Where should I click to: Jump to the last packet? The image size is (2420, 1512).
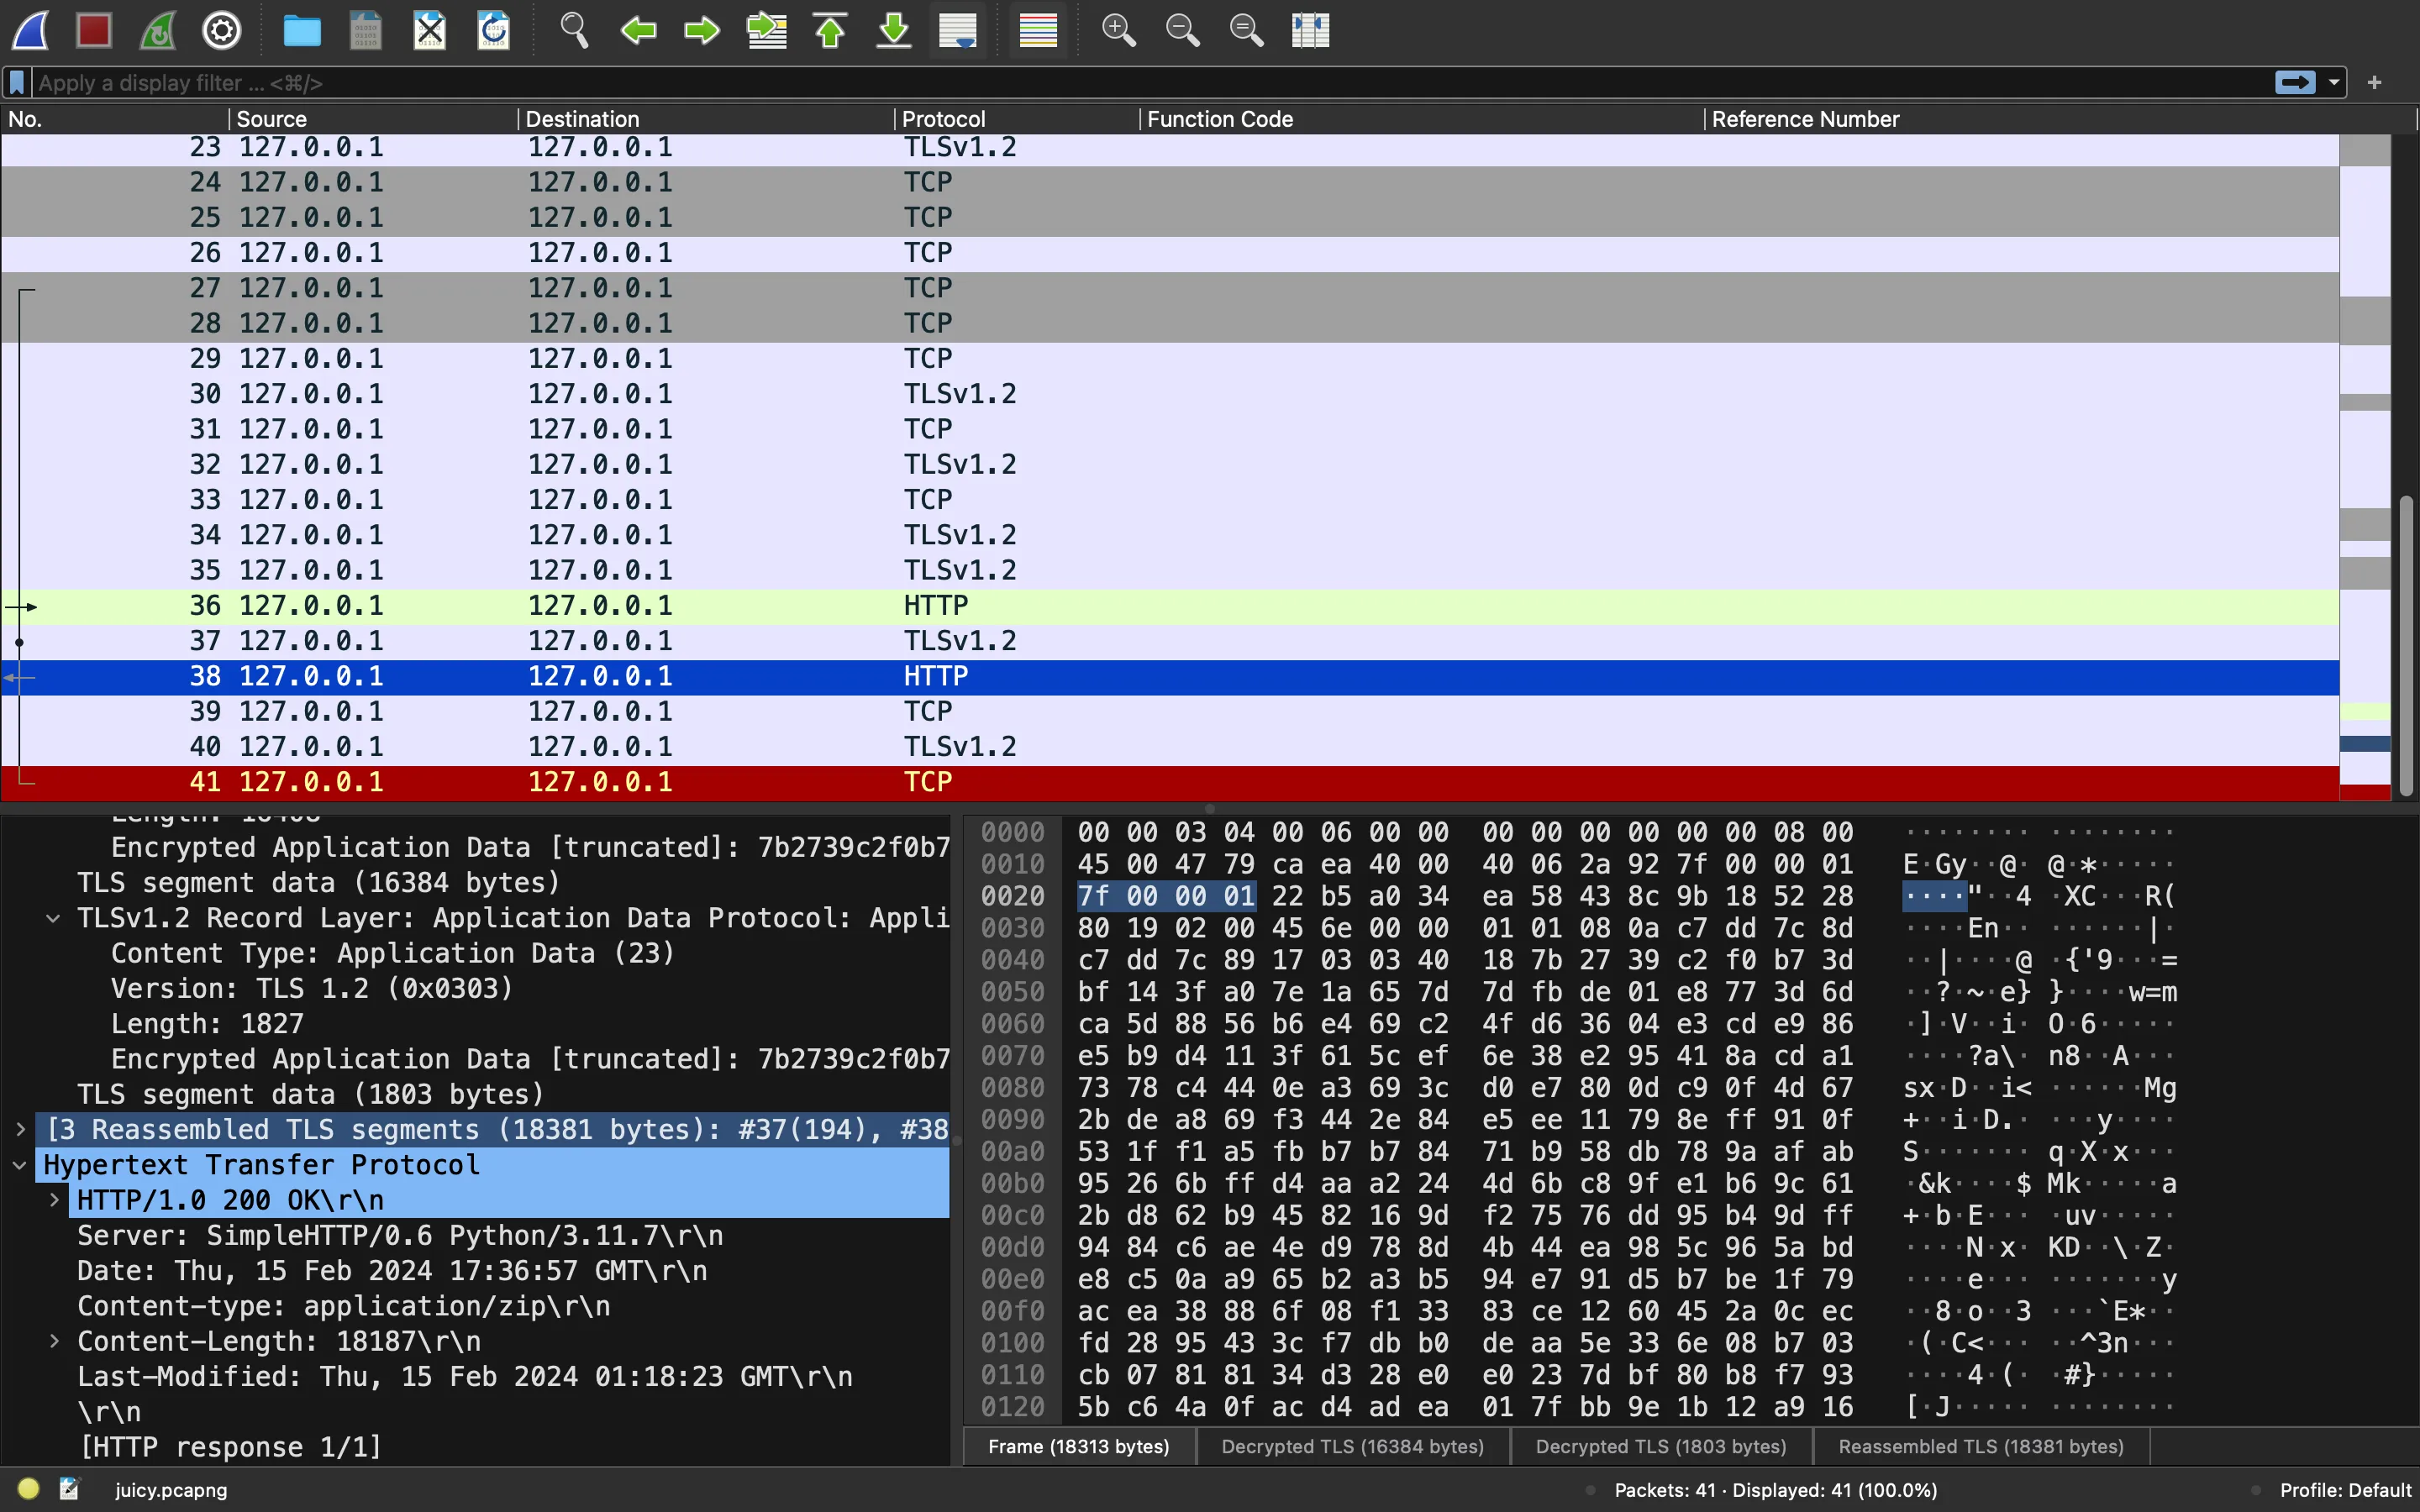(x=894, y=30)
